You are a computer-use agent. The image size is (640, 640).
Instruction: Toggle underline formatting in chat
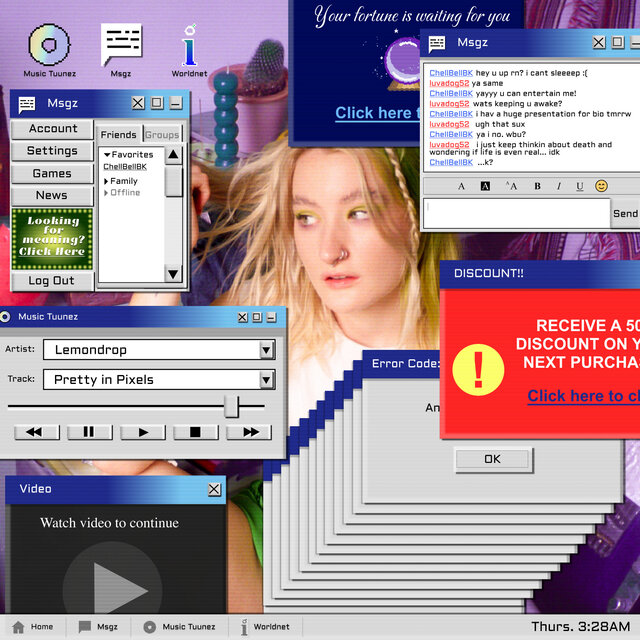coord(580,187)
